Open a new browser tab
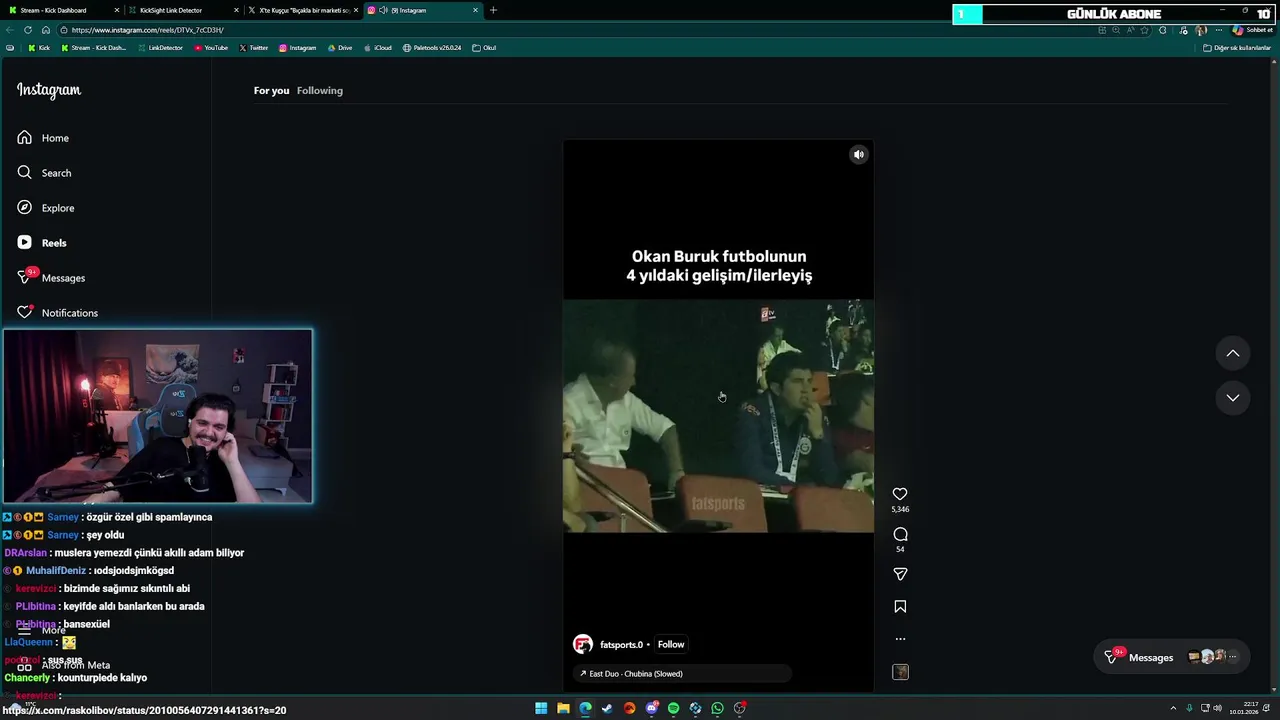Viewport: 1280px width, 720px height. (x=493, y=10)
